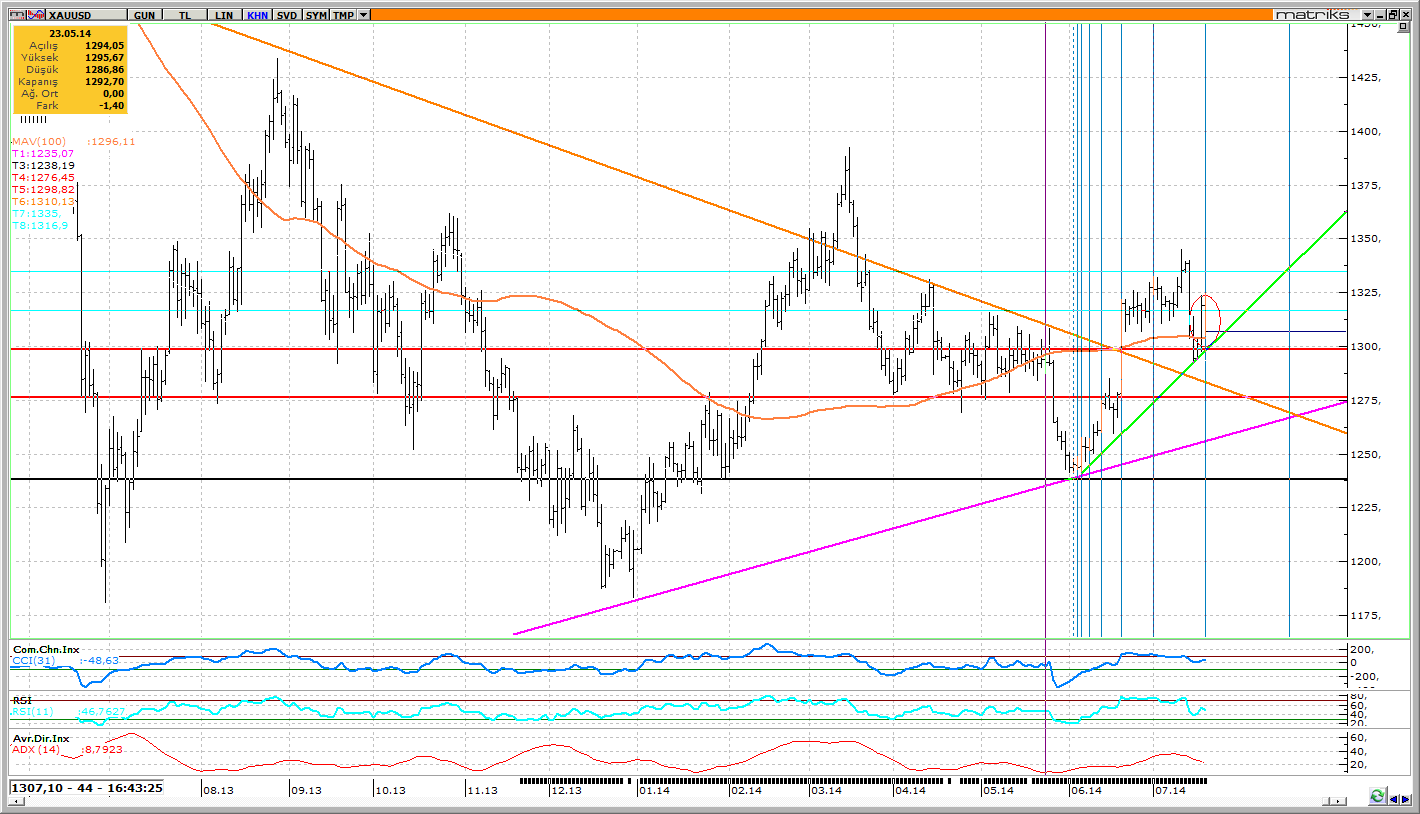Image resolution: width=1420 pixels, height=814 pixels.
Task: Click the 1400 price axis label
Action: (x=1366, y=132)
